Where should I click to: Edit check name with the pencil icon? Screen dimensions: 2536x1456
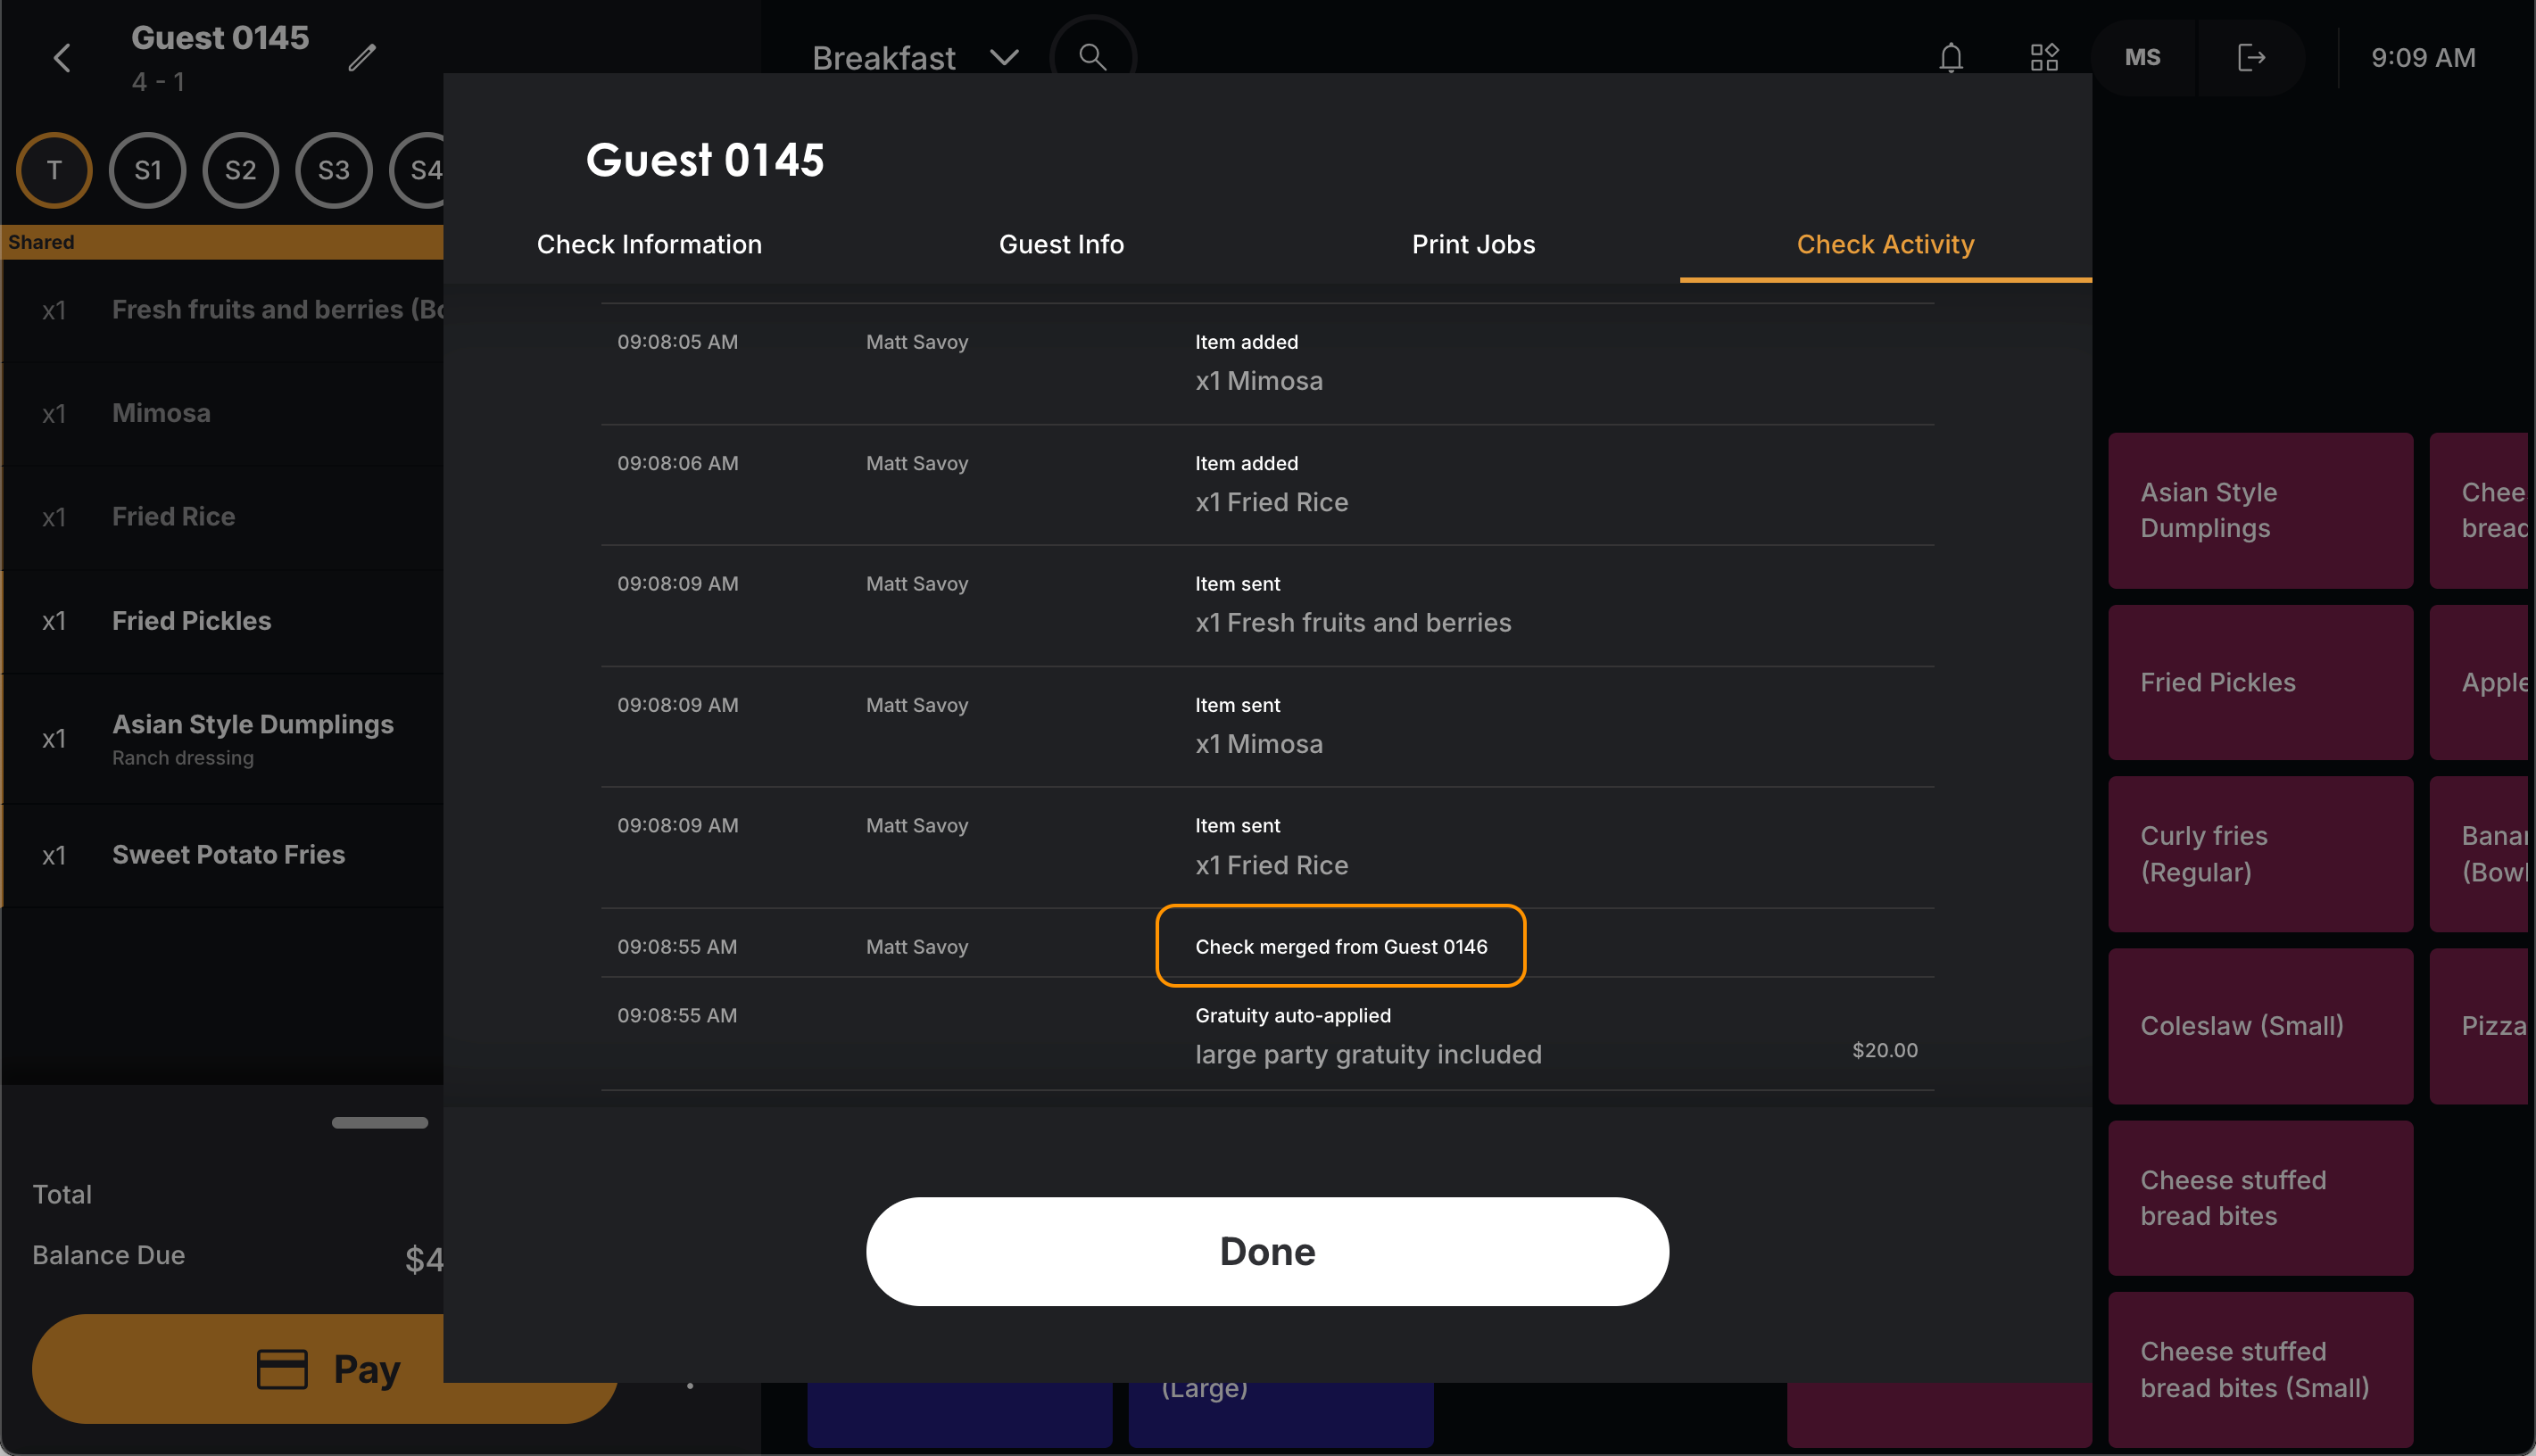tap(362, 58)
